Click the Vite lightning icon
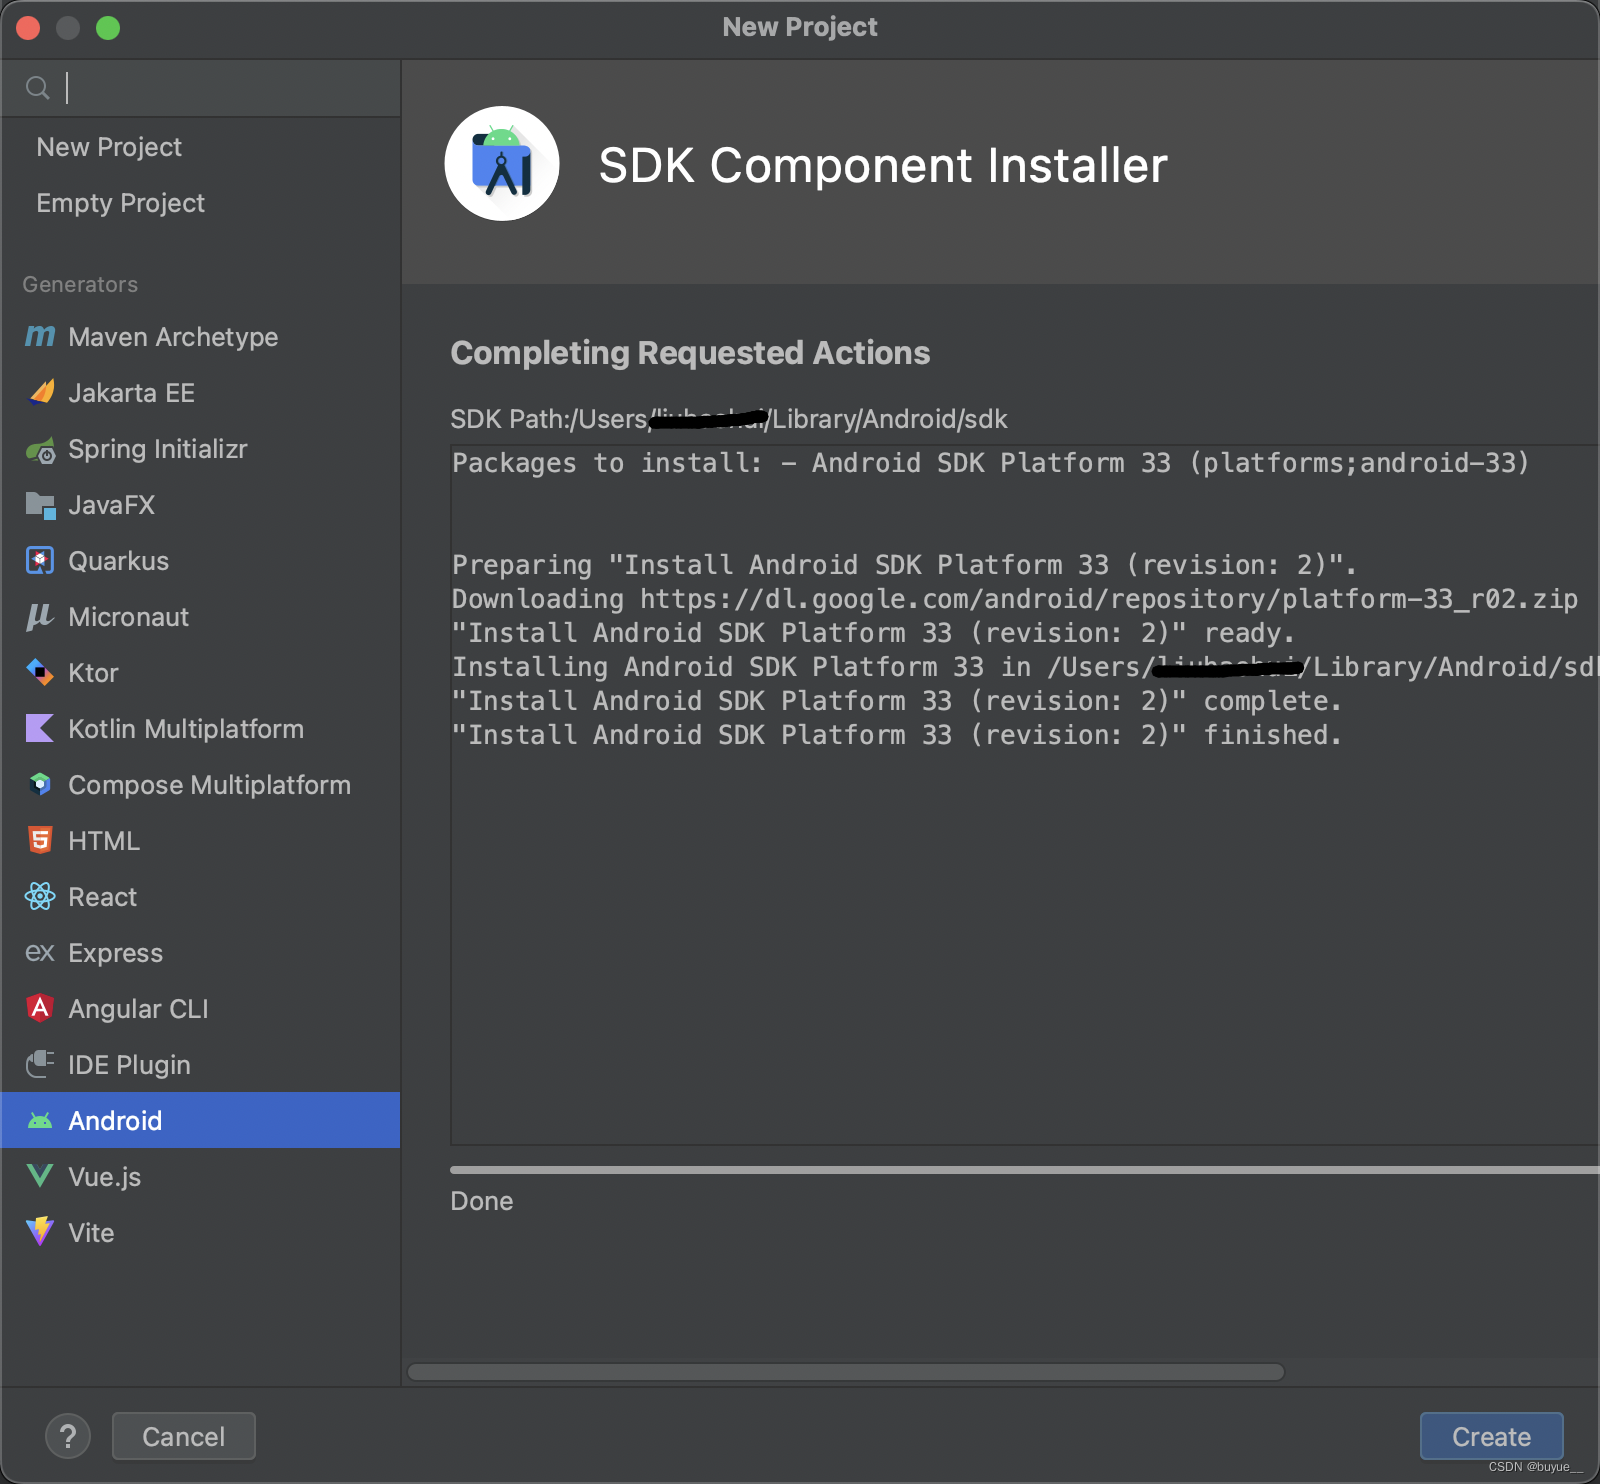Screen dimensions: 1600x1484 (x=40, y=1232)
